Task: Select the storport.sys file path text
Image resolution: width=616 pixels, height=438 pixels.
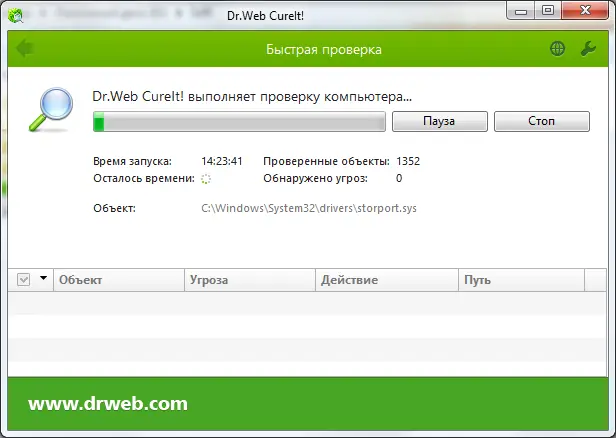Action: point(309,208)
